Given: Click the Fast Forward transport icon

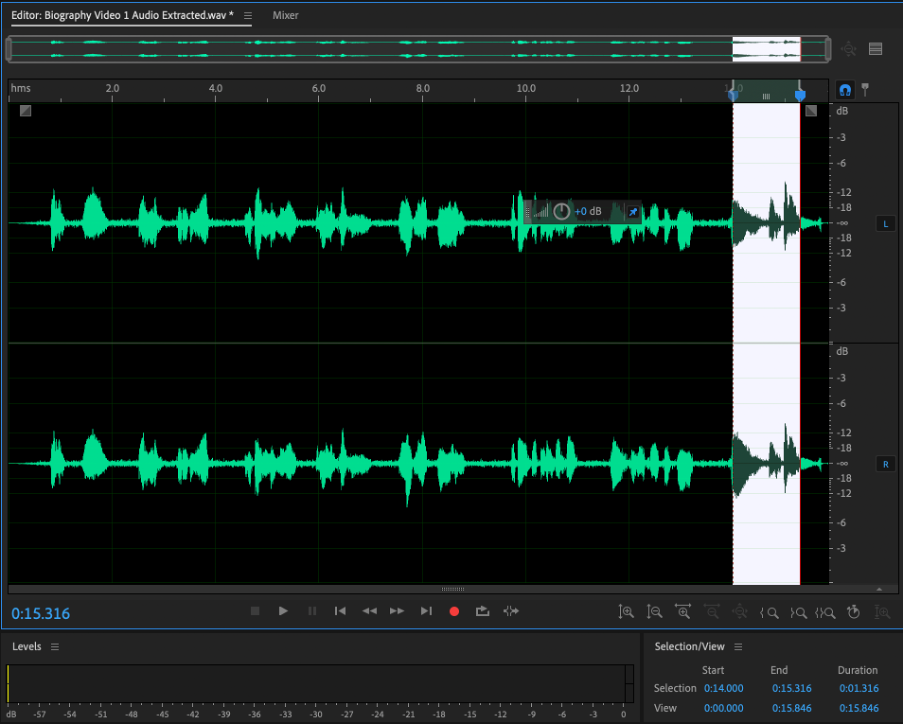Looking at the screenshot, I should [397, 611].
